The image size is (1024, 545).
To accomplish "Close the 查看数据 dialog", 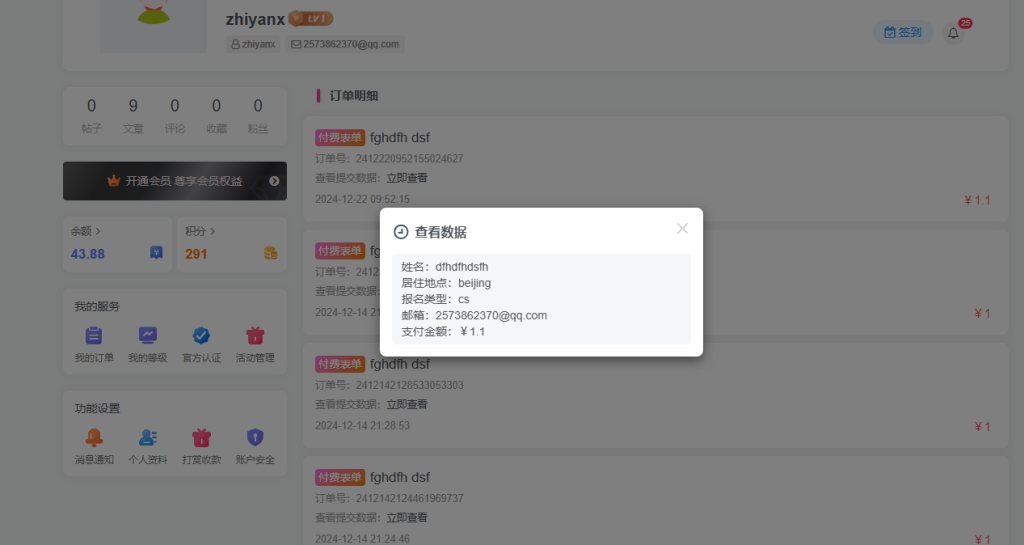I will click(x=682, y=229).
